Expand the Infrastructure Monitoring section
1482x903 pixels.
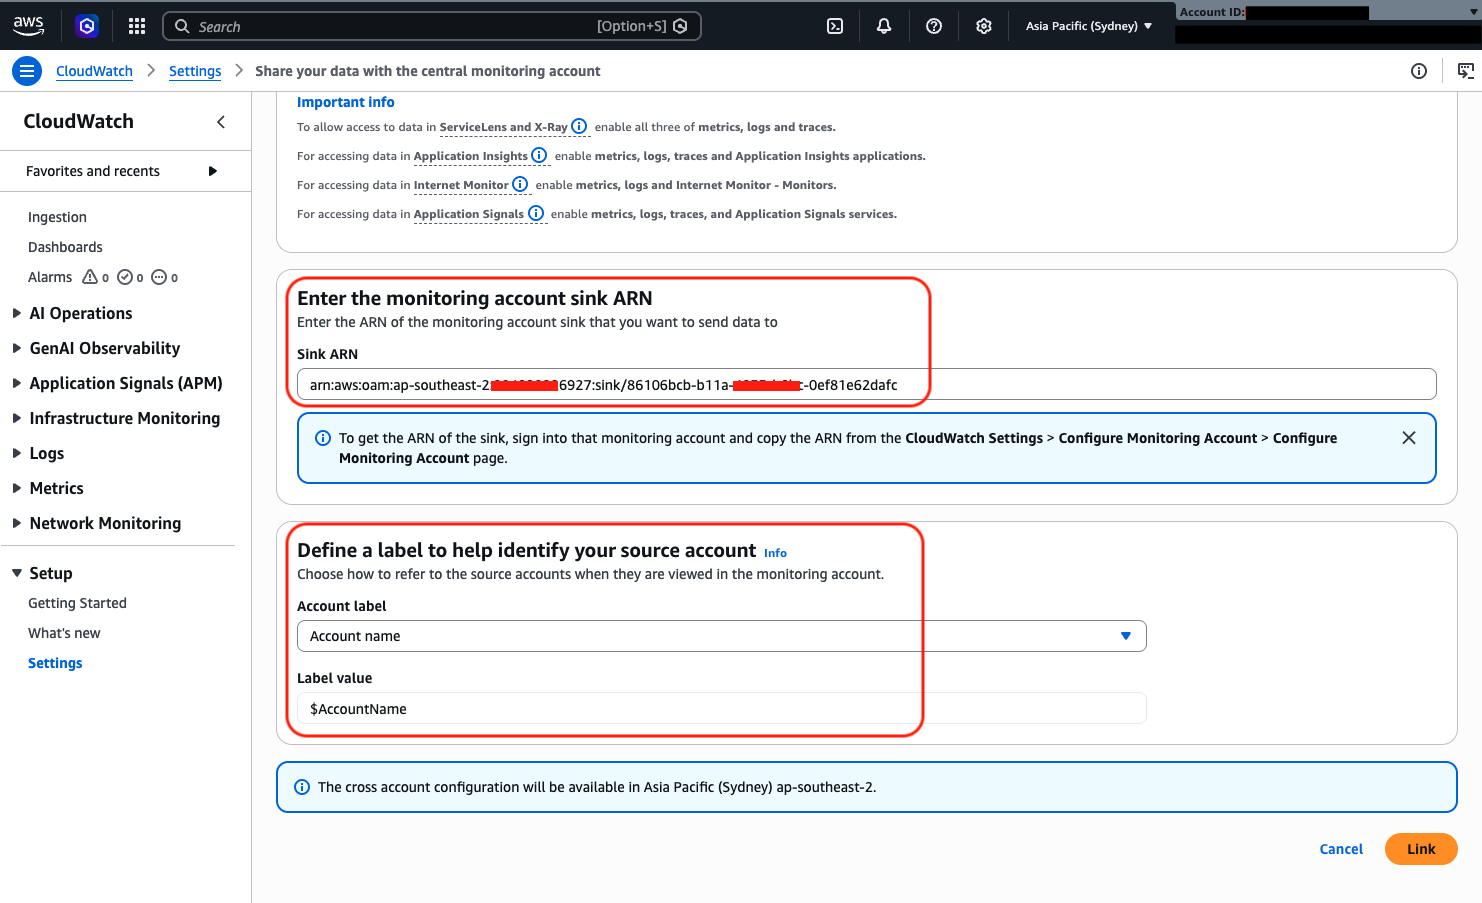(x=17, y=418)
